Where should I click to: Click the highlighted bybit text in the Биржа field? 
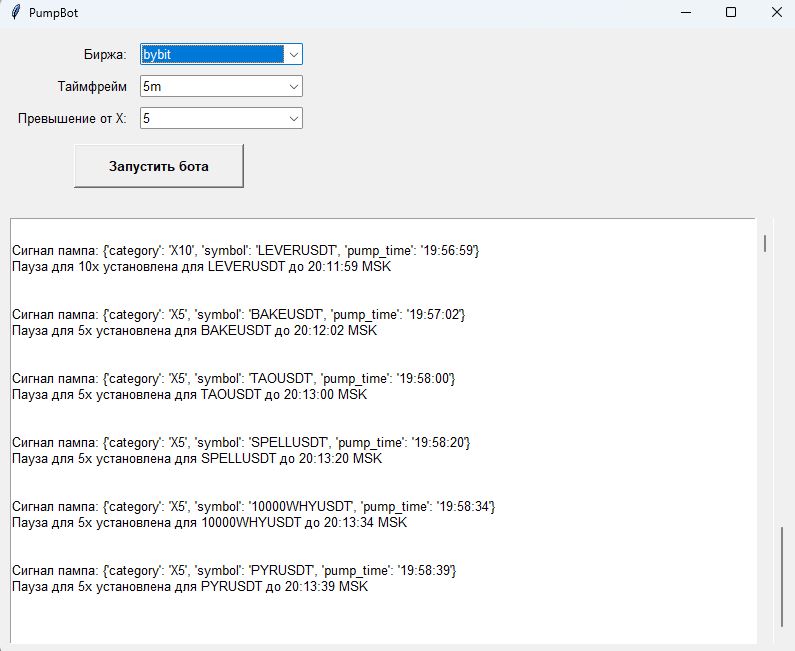(x=157, y=54)
